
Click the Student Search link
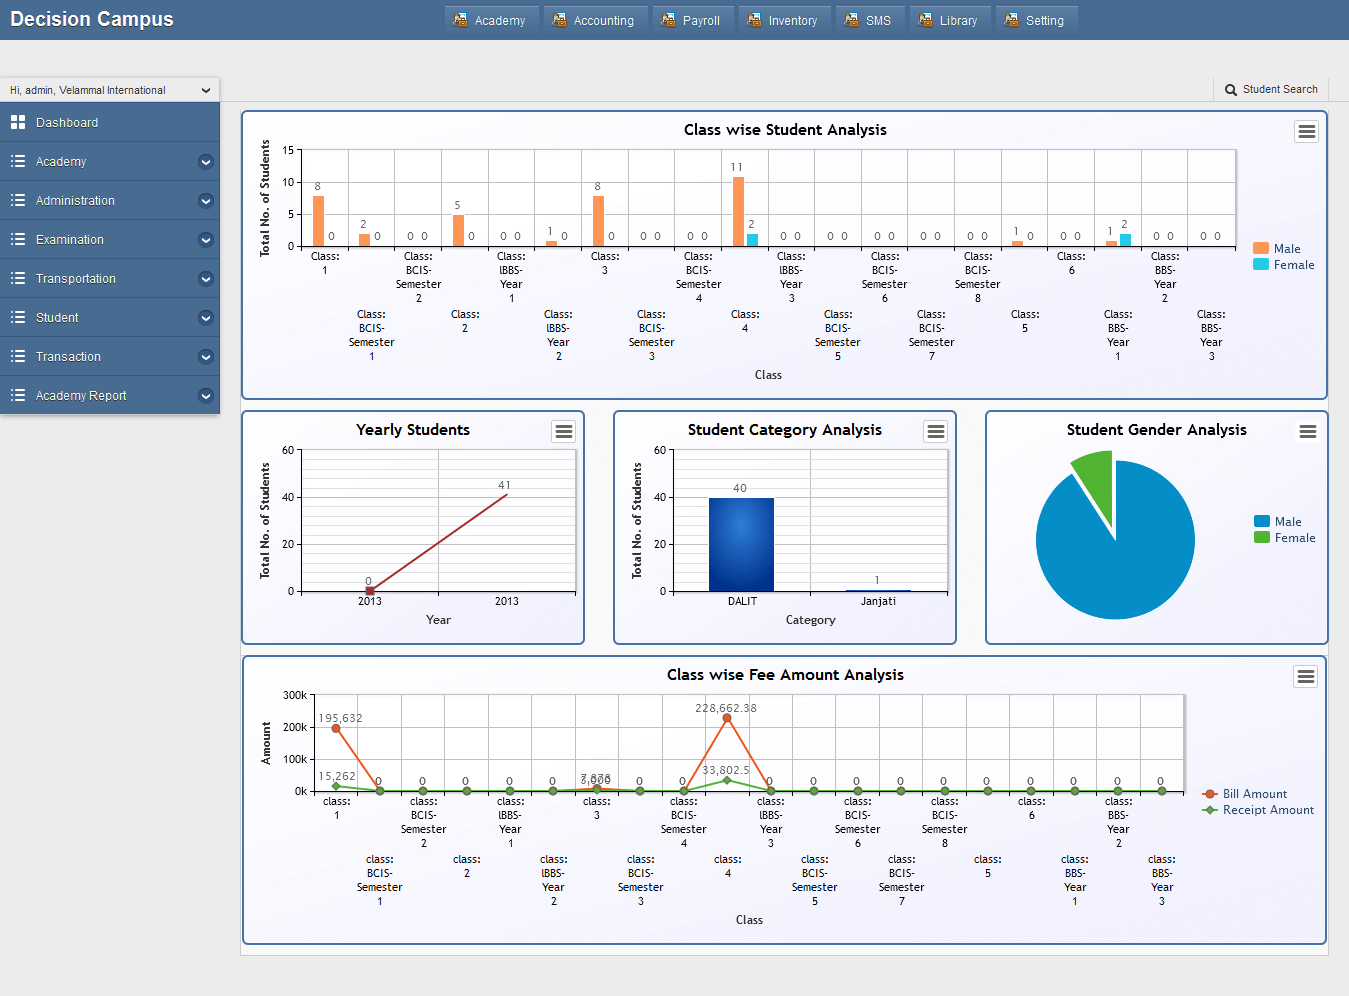coord(1279,90)
